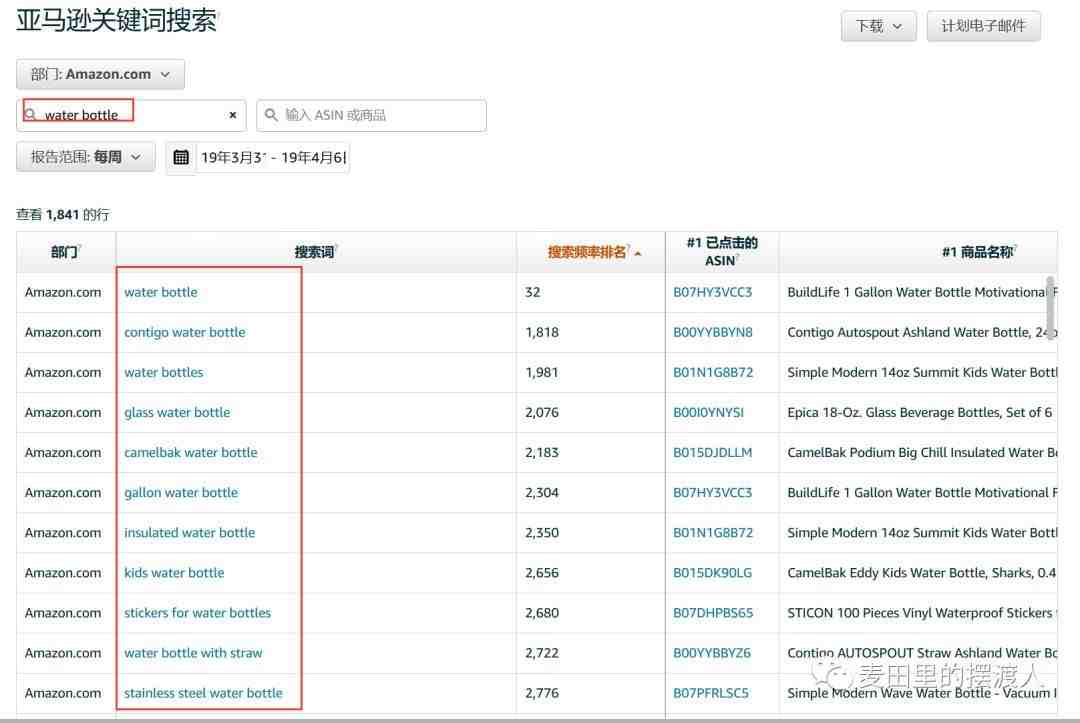Select rank value 2,183 cell
Image resolution: width=1080 pixels, height=723 pixels.
coord(541,452)
